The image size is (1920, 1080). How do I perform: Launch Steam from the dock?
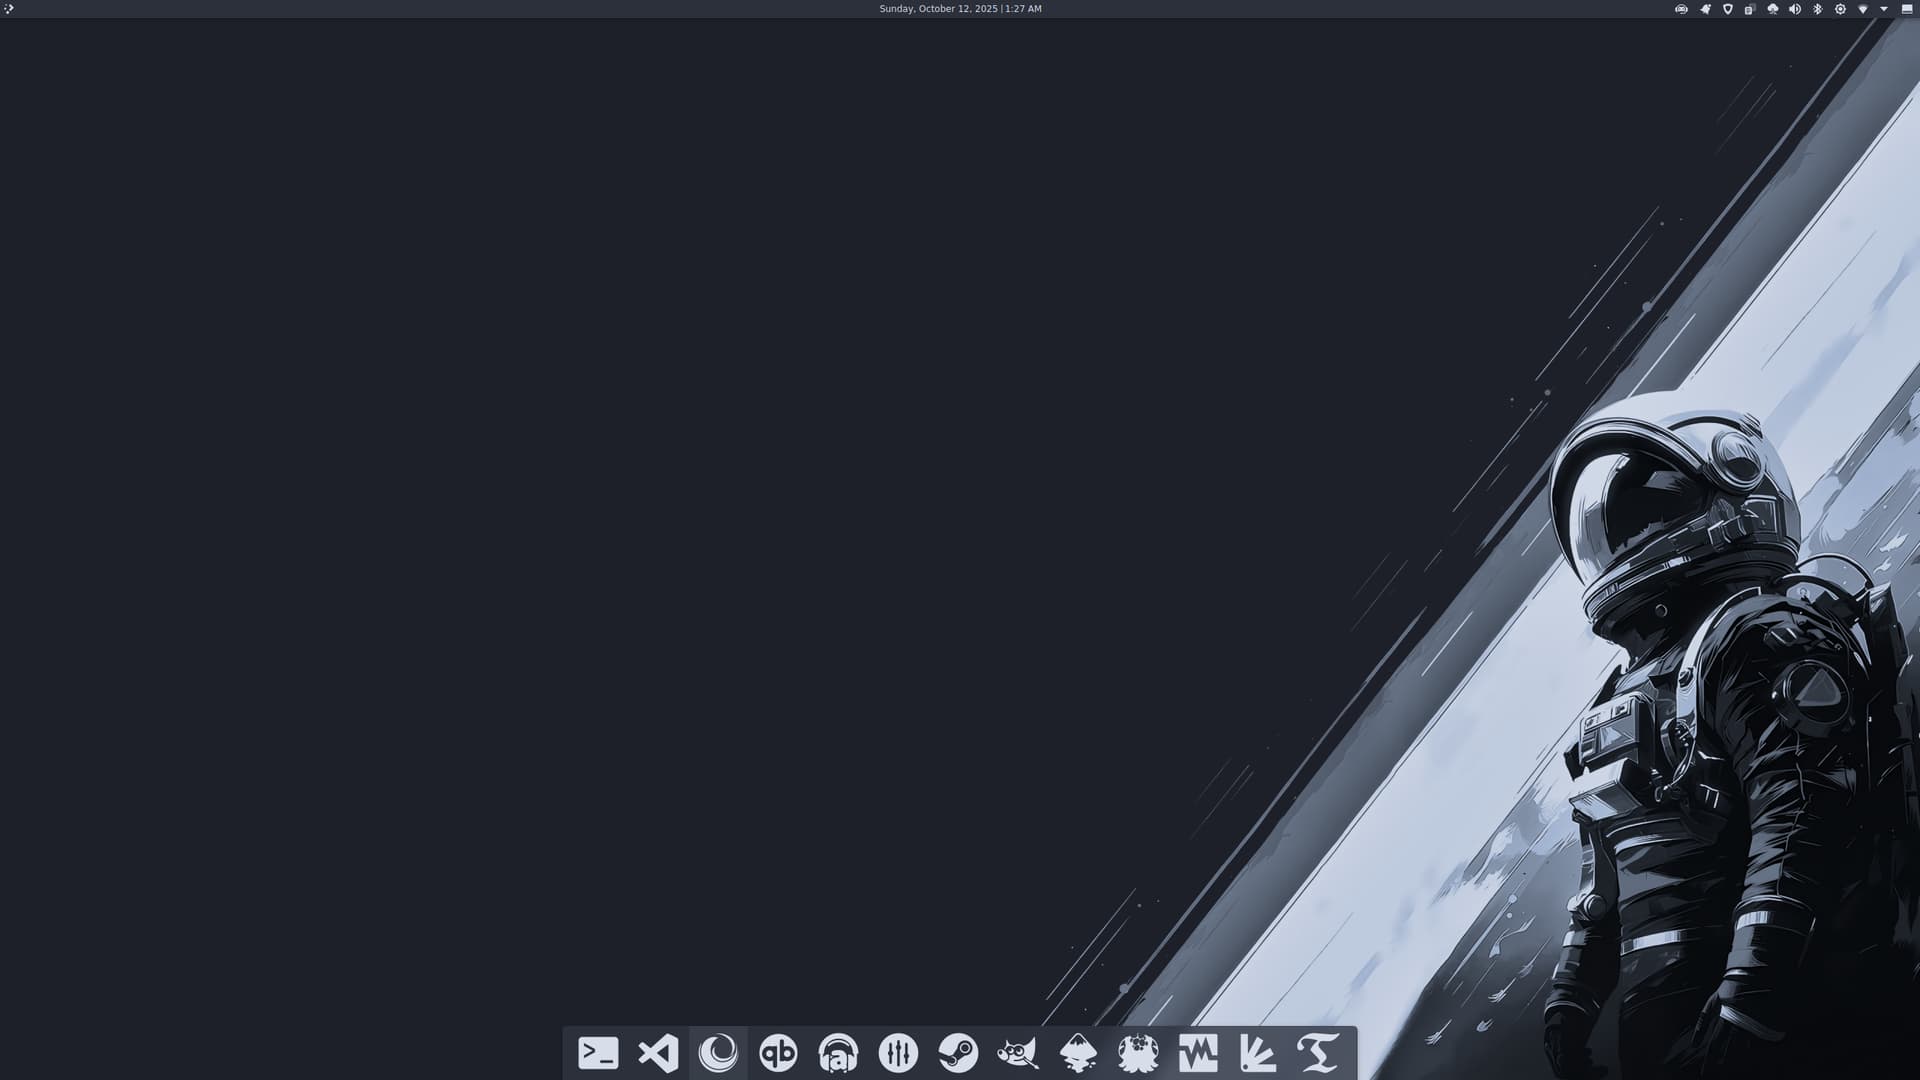tap(958, 1053)
